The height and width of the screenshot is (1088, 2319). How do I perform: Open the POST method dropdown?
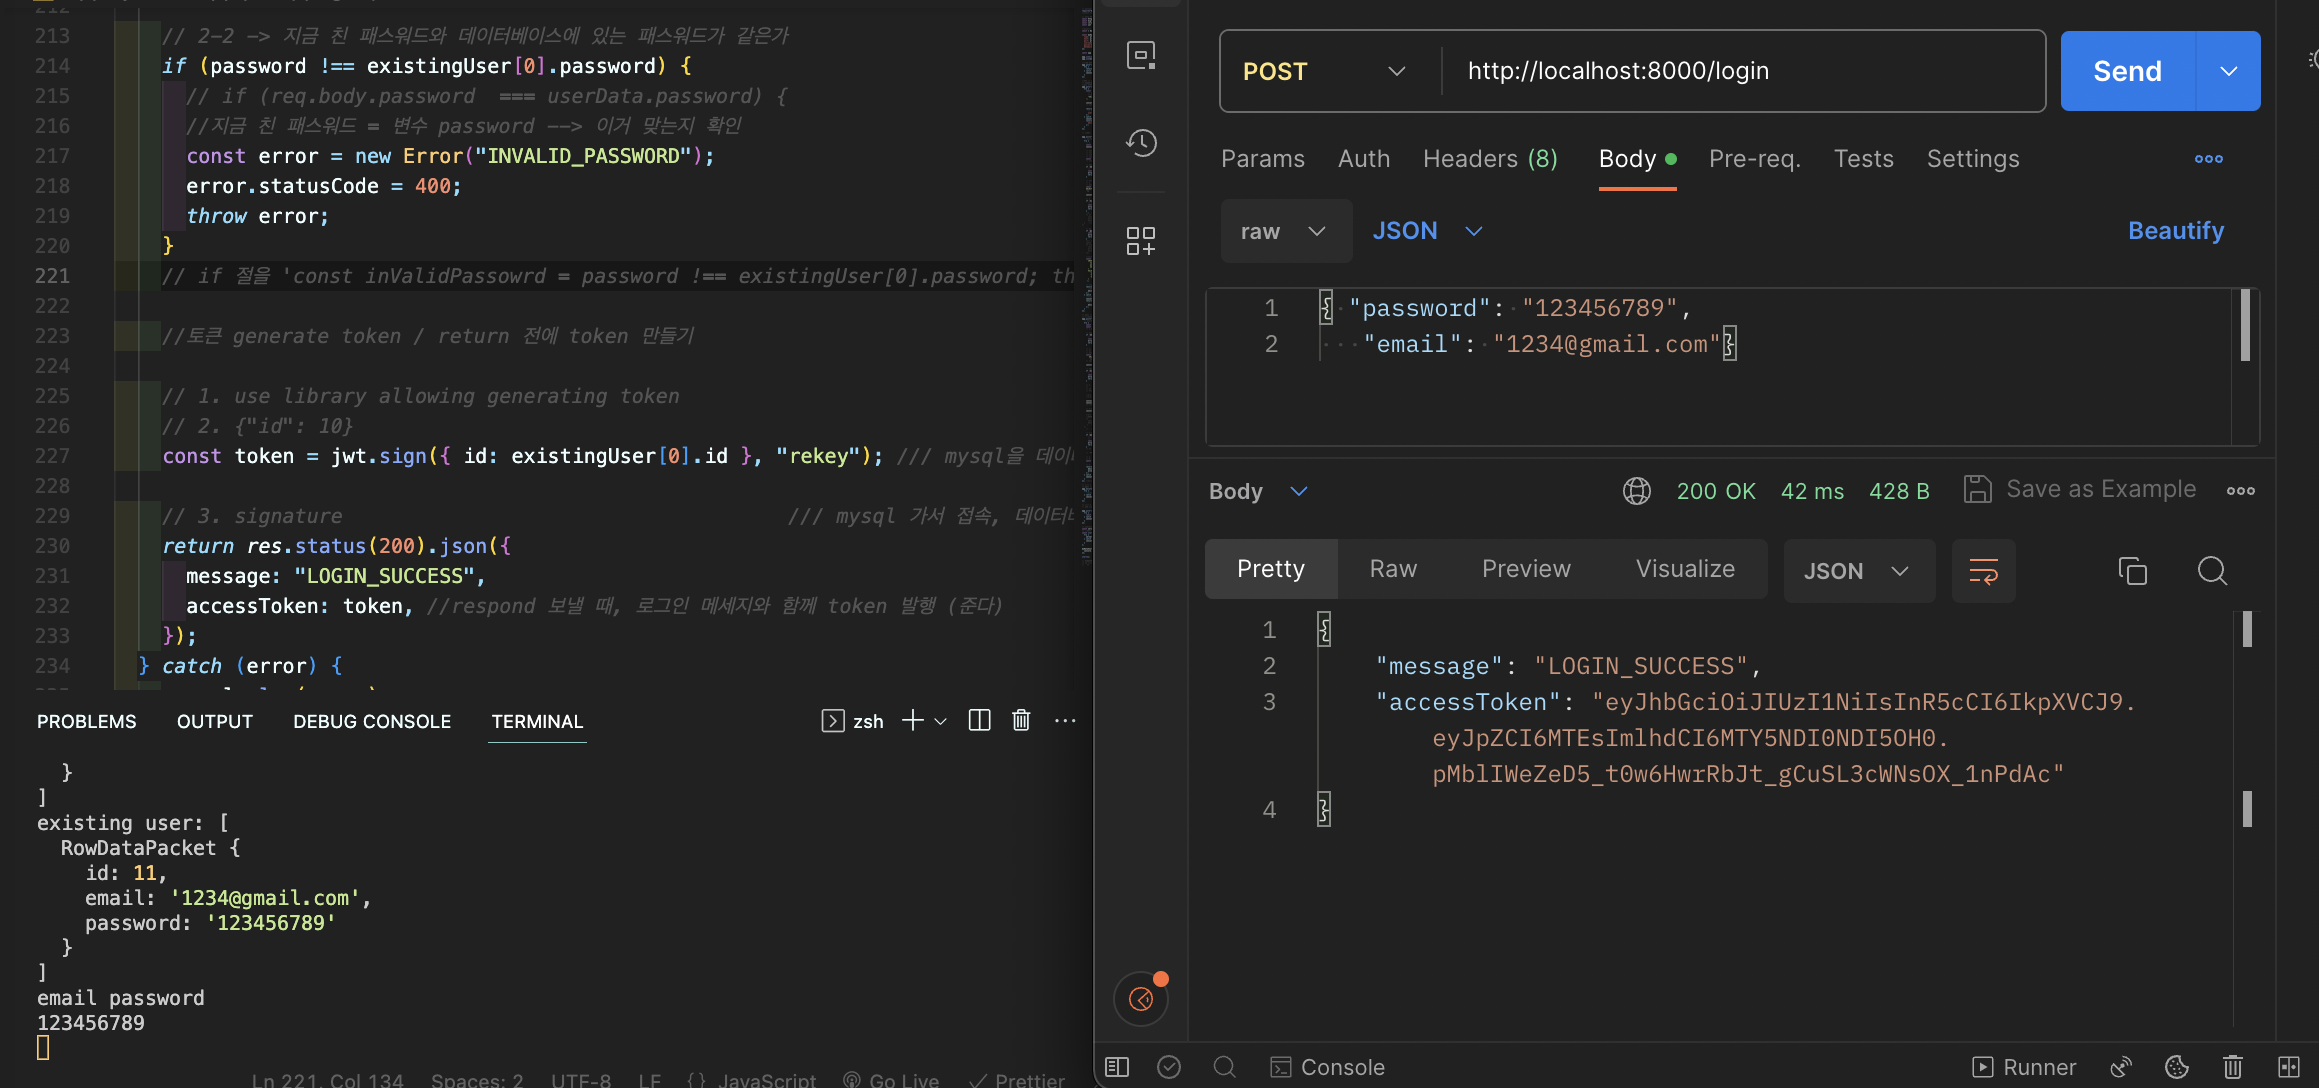[x=1325, y=71]
